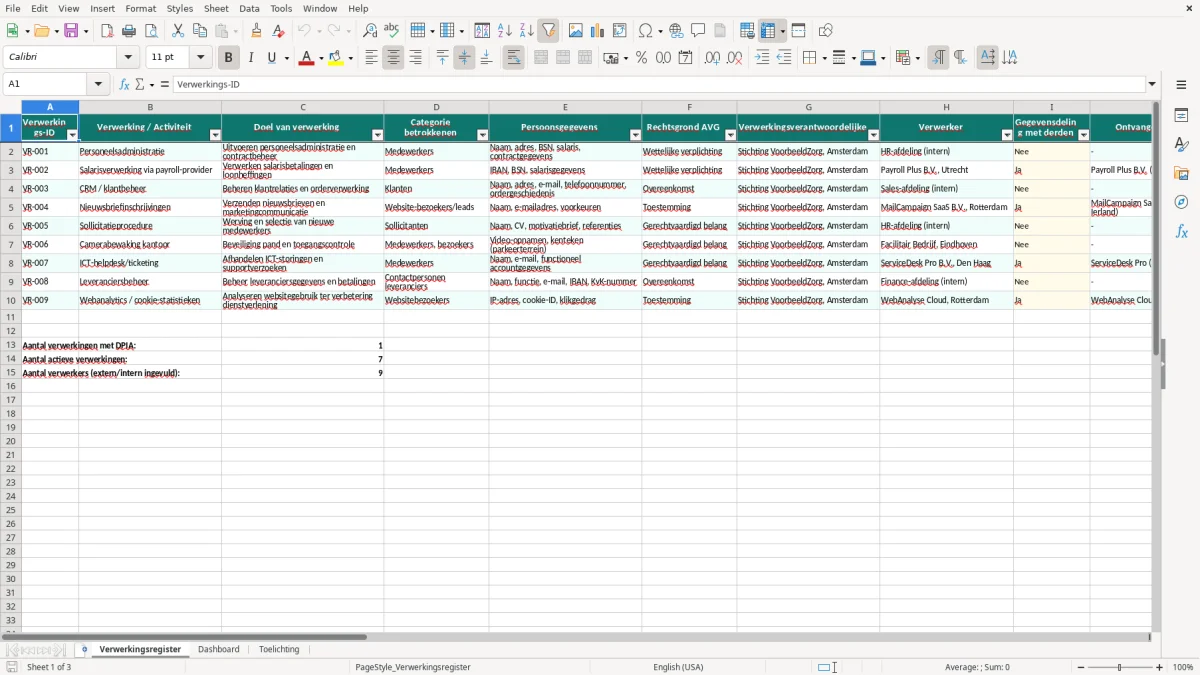Screen dimensions: 1200x675
Task: Open the 11 pt font size dropdown
Action: click(200, 58)
